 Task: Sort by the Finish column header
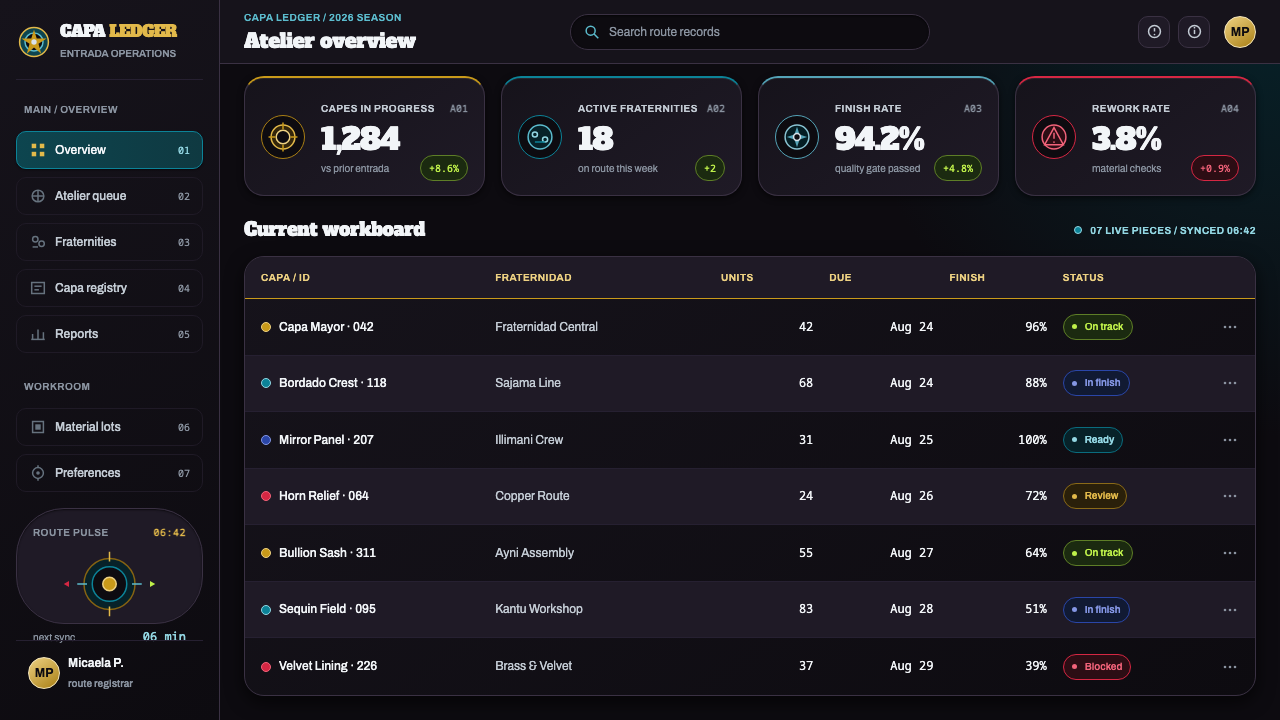coord(967,277)
